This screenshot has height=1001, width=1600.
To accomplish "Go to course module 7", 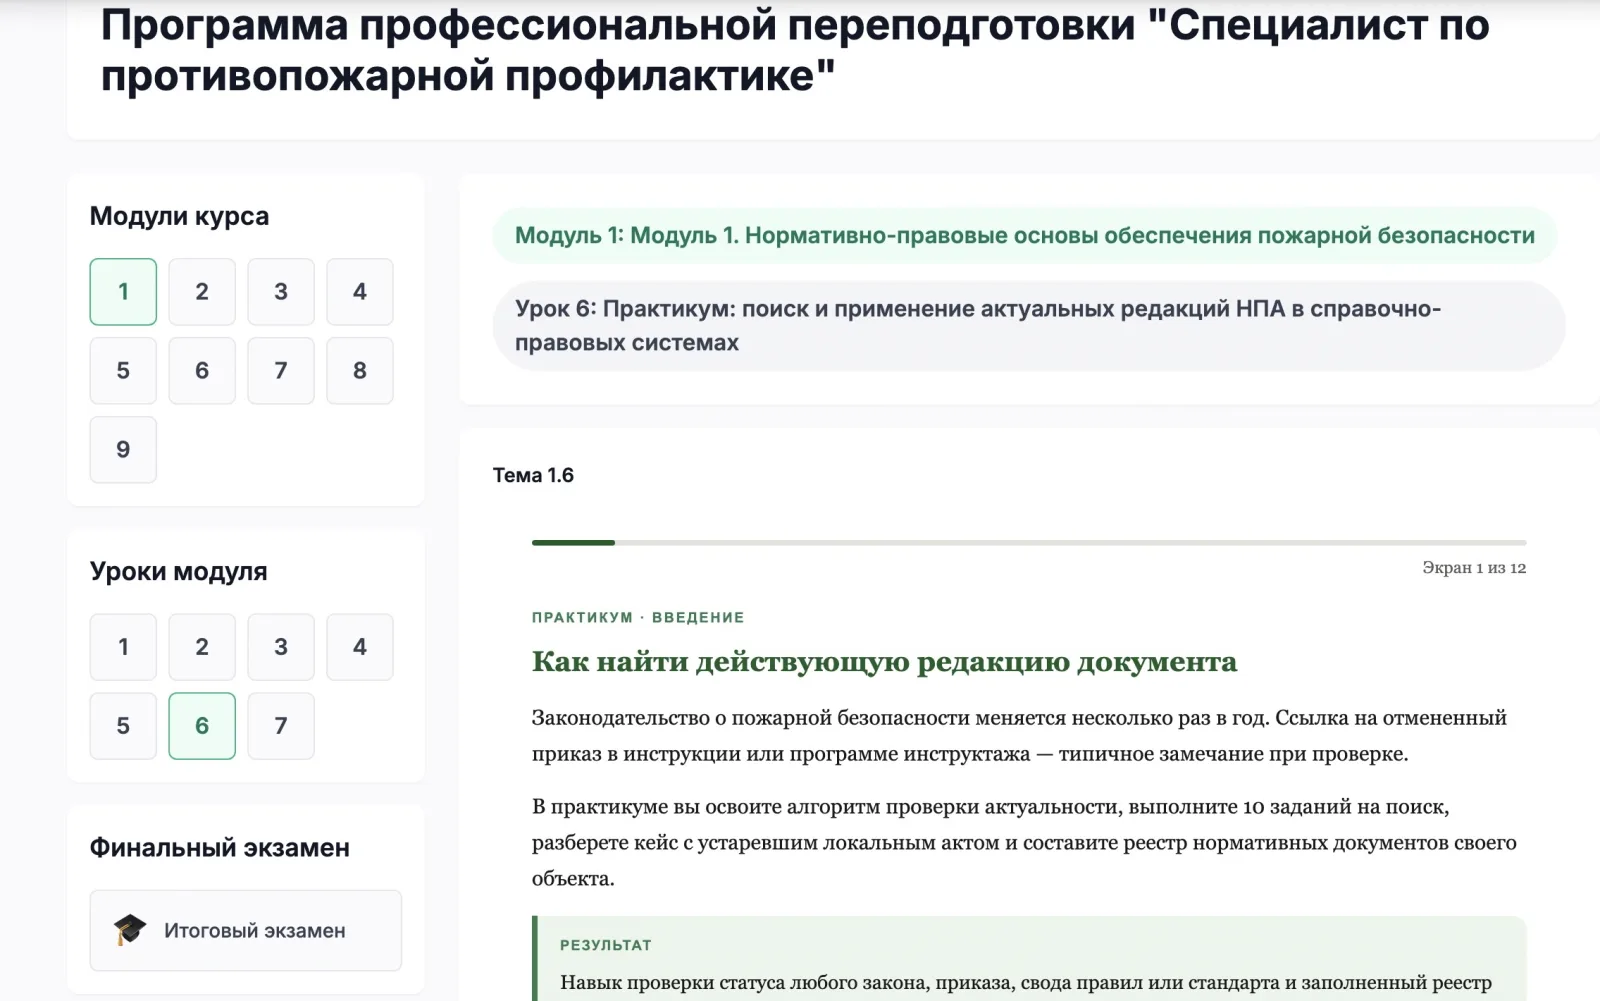I will [x=281, y=371].
